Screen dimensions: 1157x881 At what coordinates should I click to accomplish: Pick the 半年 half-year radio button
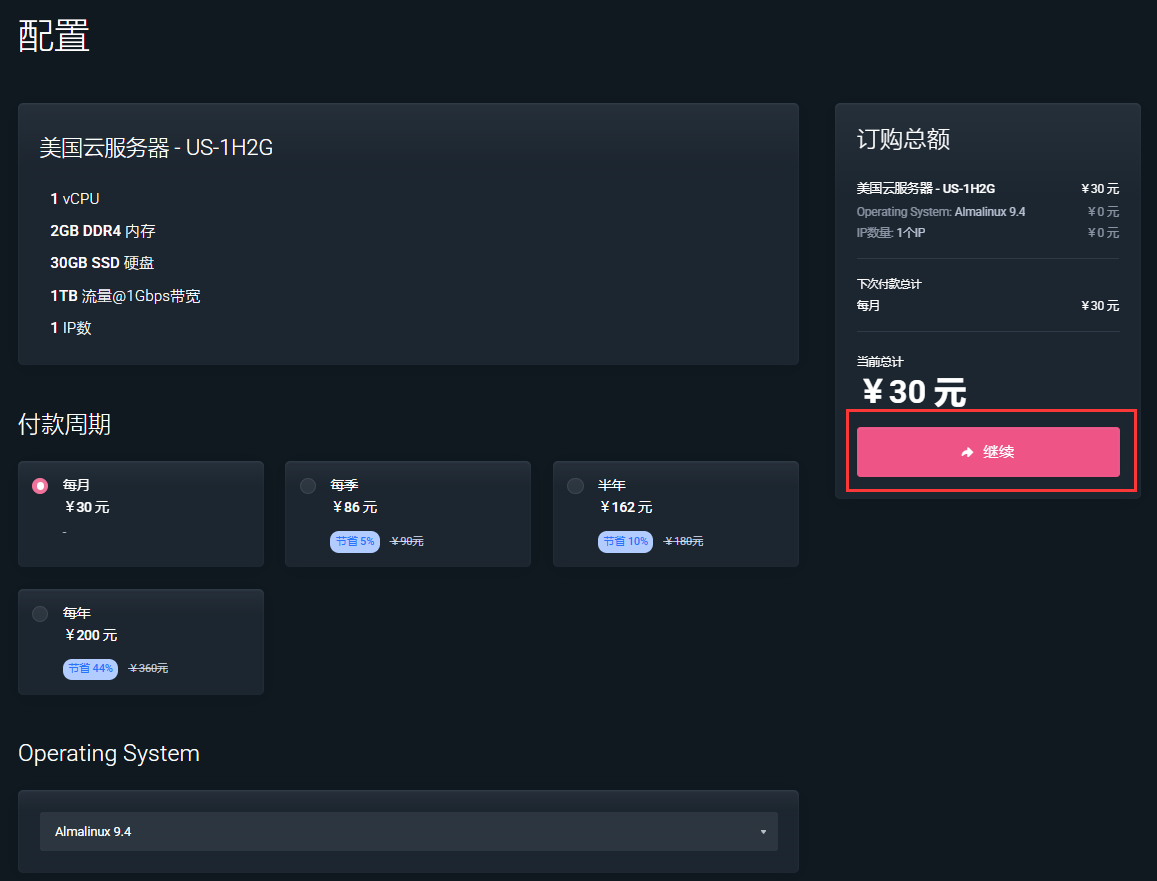pos(575,486)
